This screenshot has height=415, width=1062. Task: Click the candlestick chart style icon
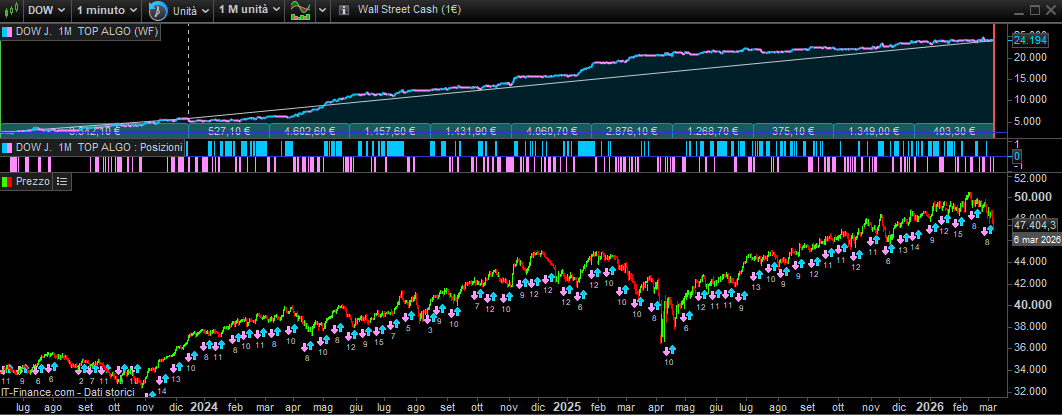click(x=11, y=10)
